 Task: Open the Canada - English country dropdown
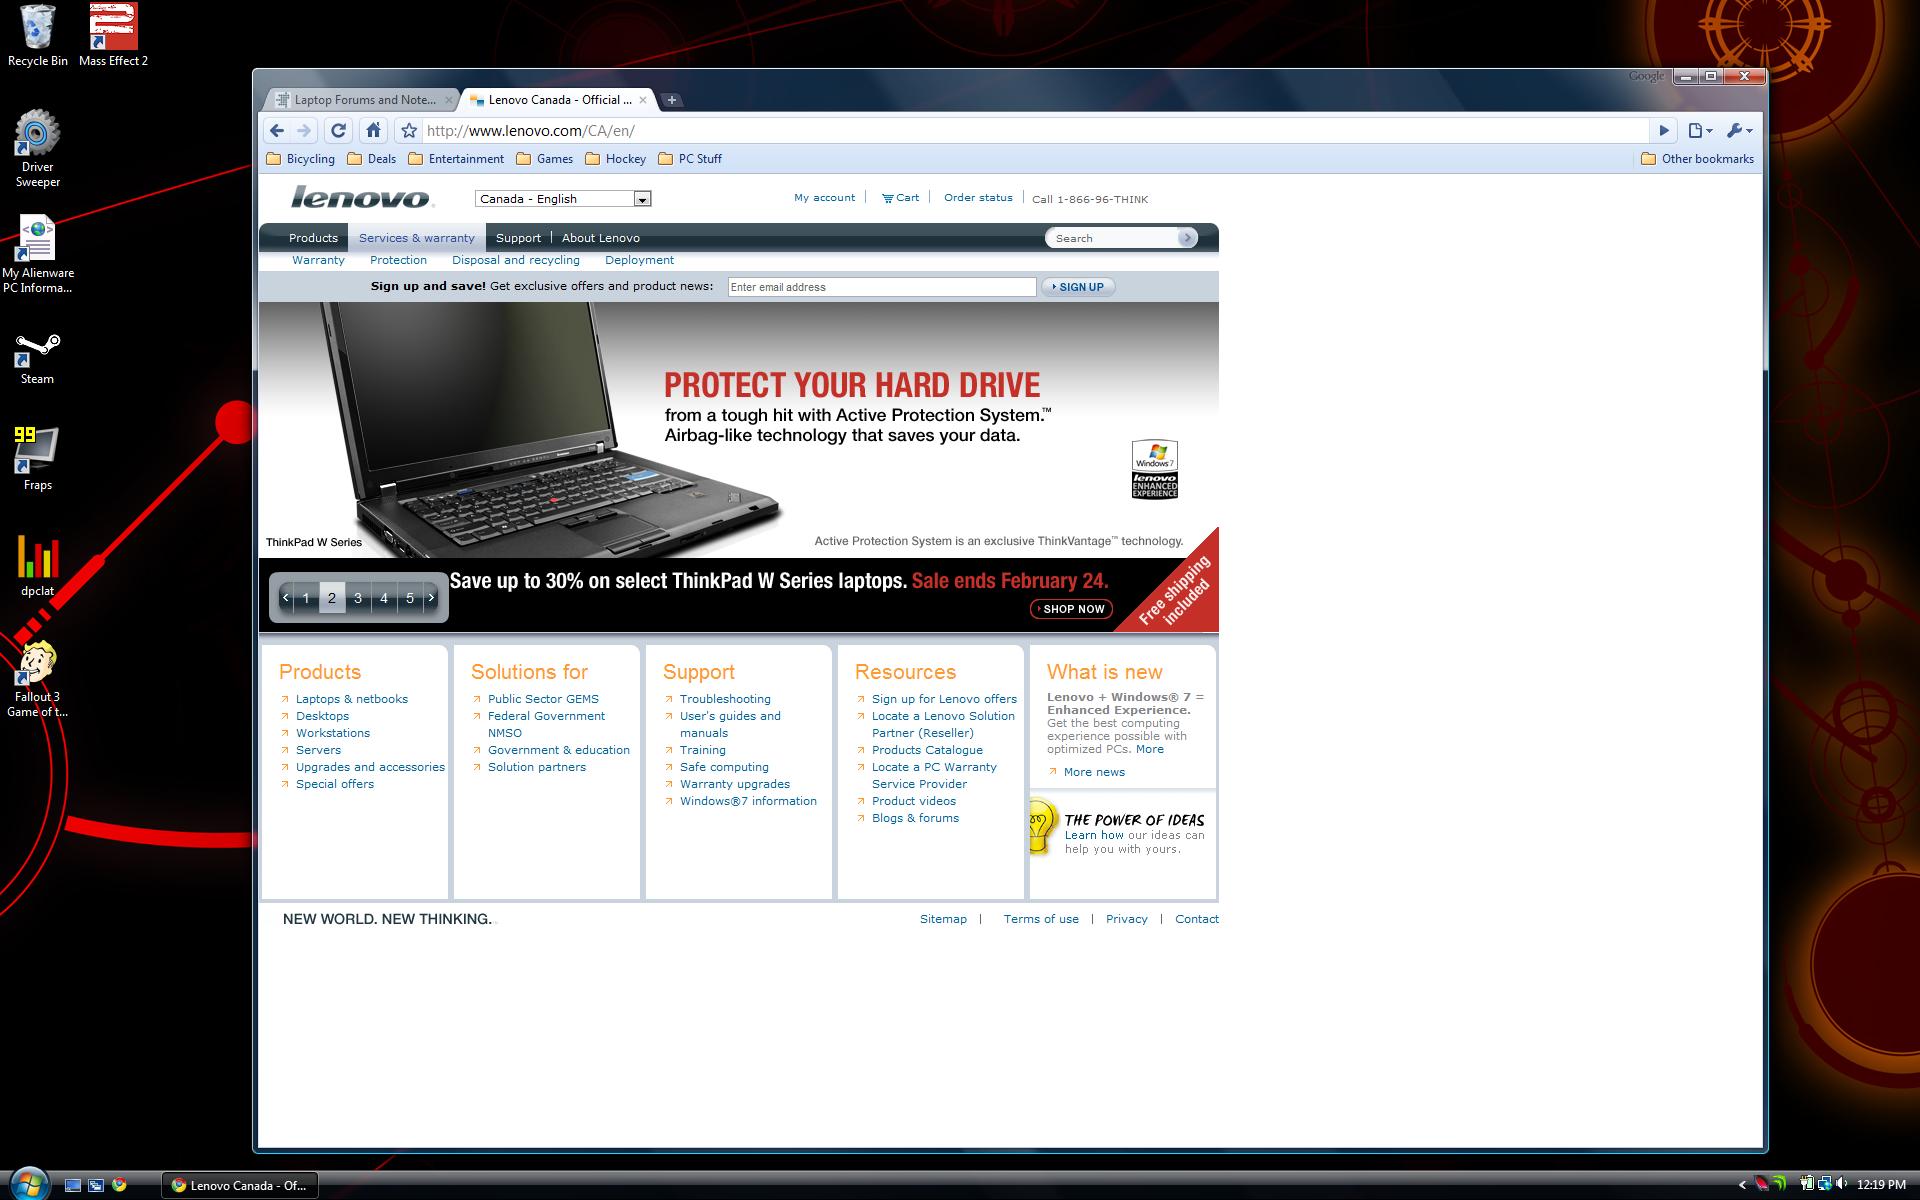coord(563,199)
